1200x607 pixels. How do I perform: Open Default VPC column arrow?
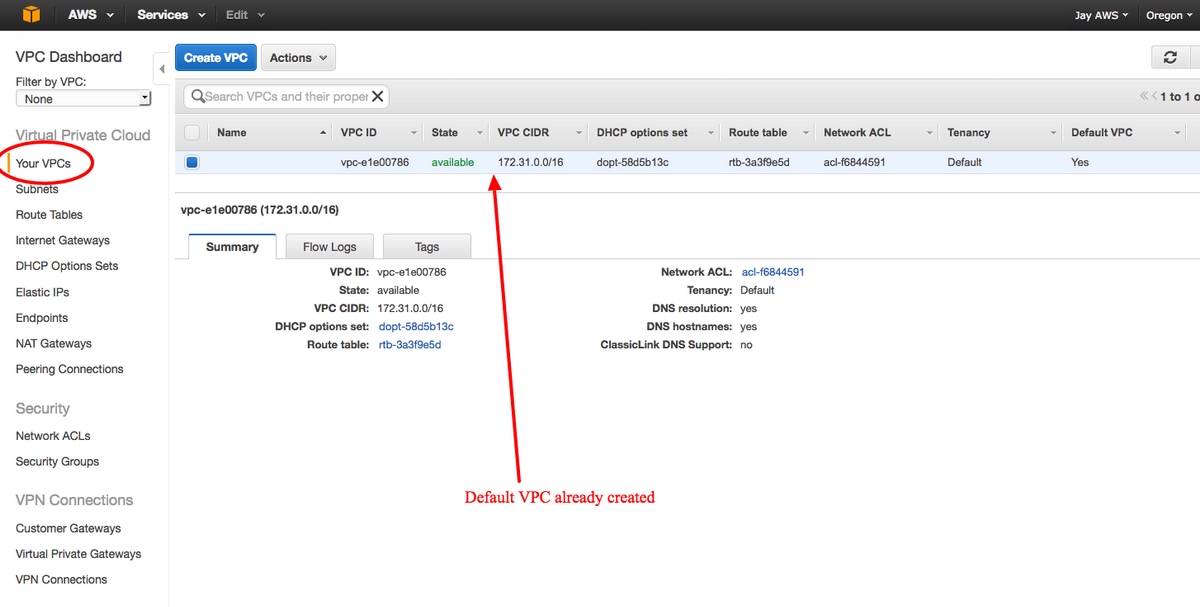[1178, 133]
